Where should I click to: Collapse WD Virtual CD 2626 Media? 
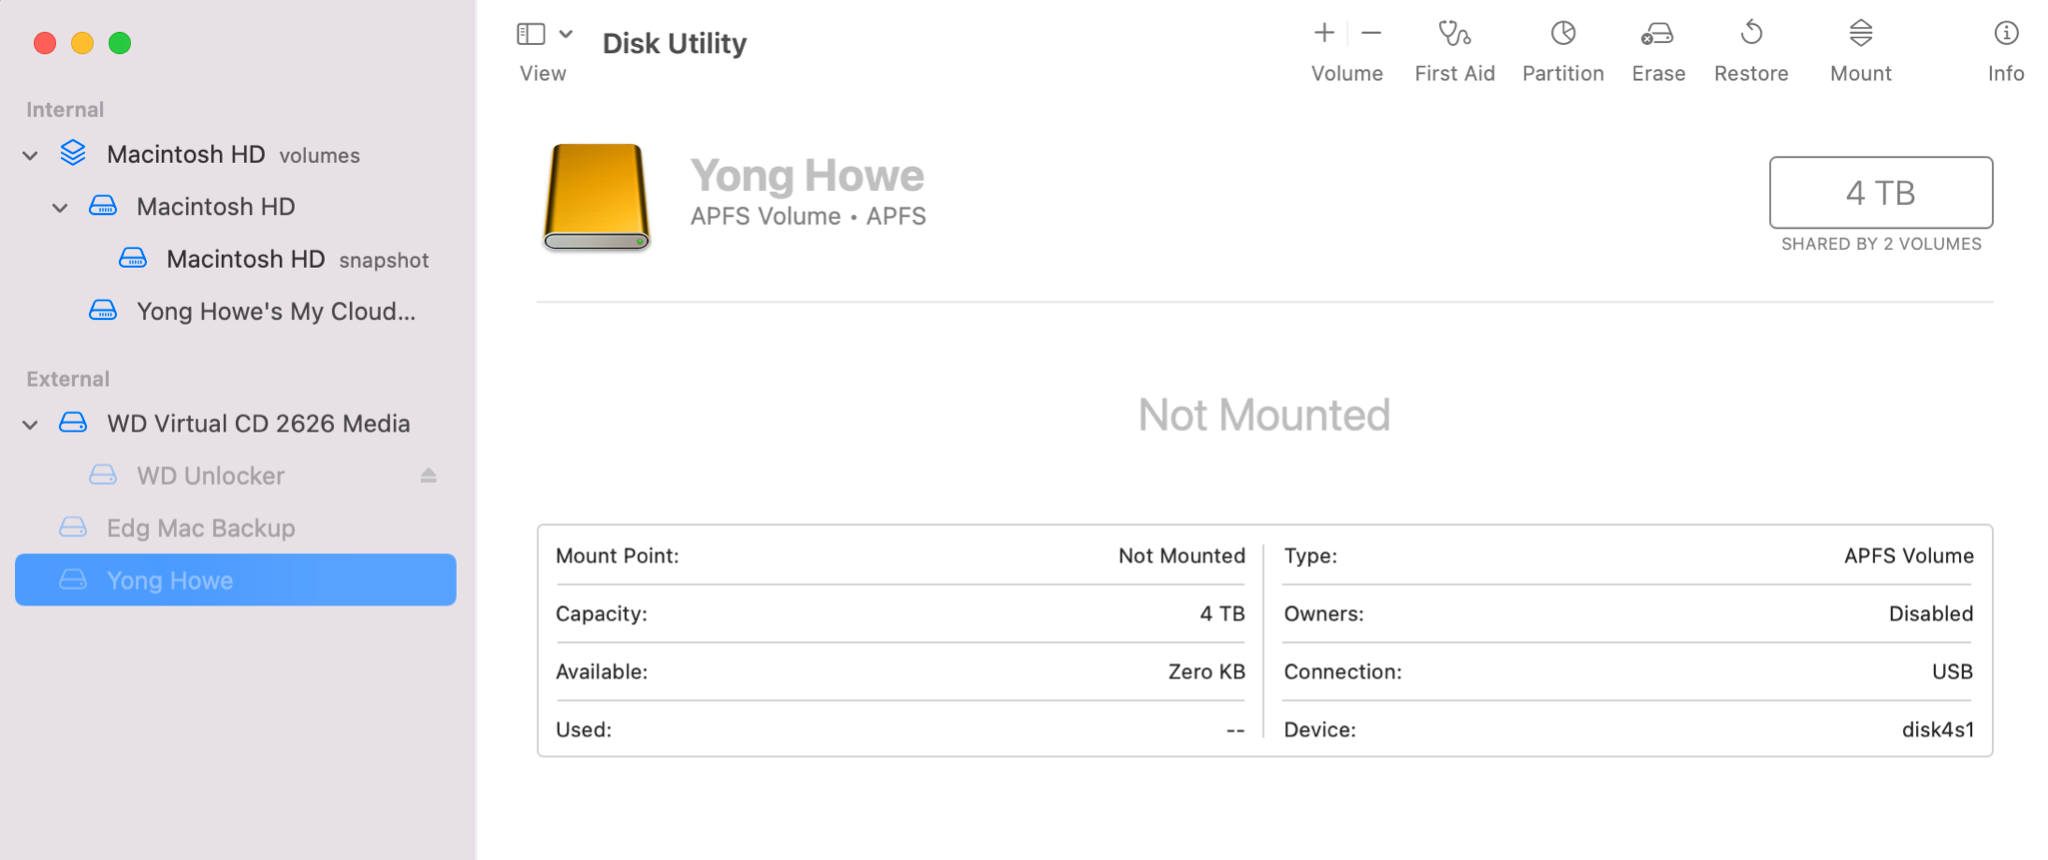click(30, 425)
